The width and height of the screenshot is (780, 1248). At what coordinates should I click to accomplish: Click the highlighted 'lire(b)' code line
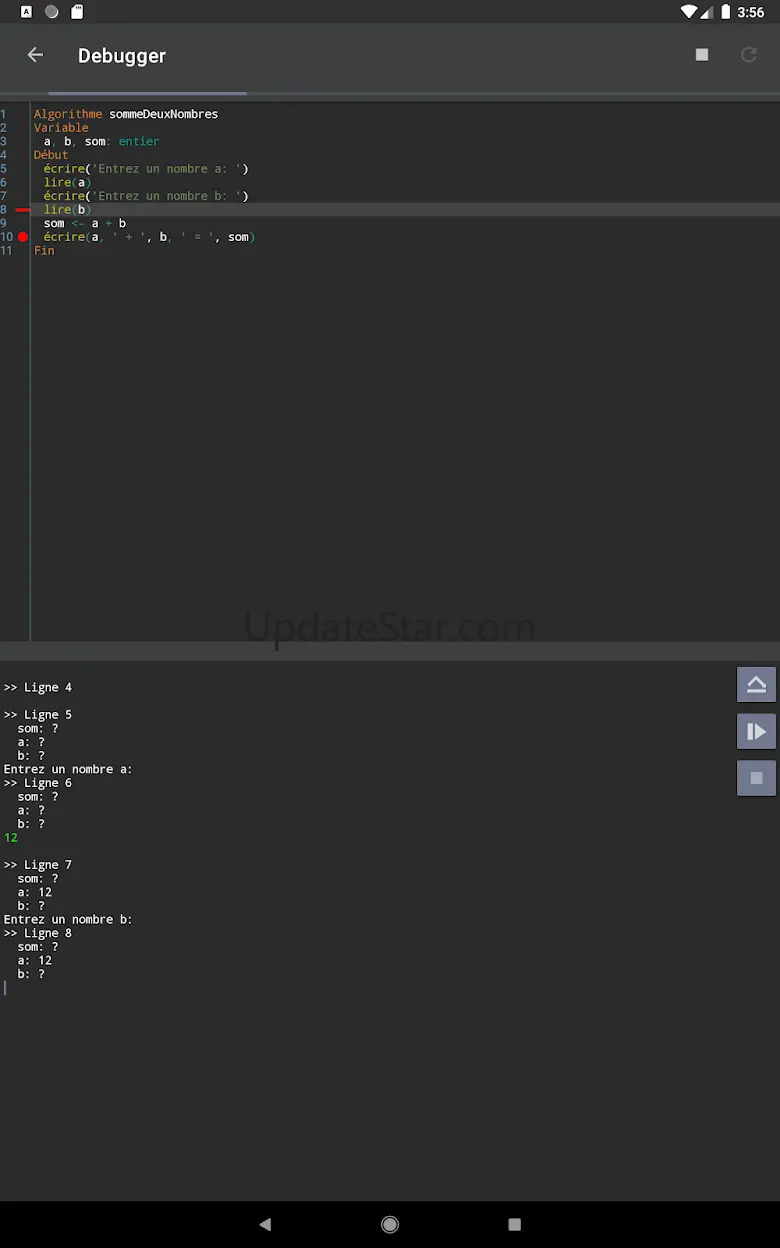pyautogui.click(x=68, y=210)
